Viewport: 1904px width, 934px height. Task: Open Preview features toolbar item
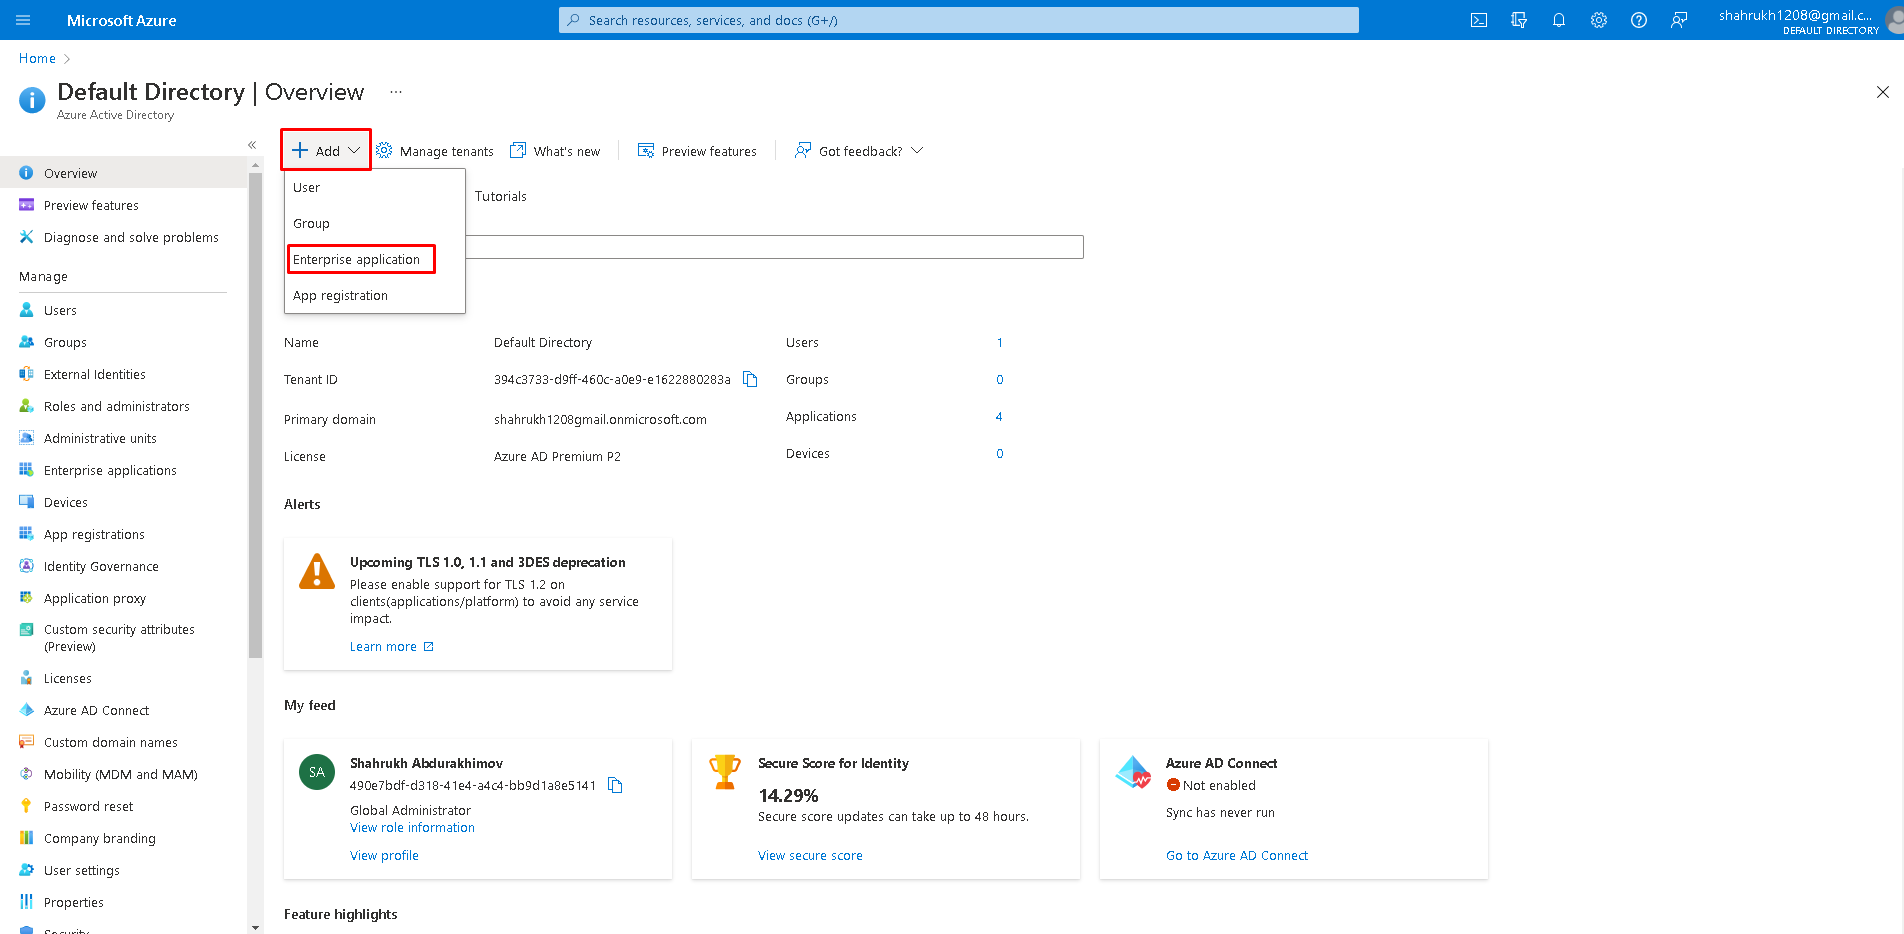[x=697, y=151]
